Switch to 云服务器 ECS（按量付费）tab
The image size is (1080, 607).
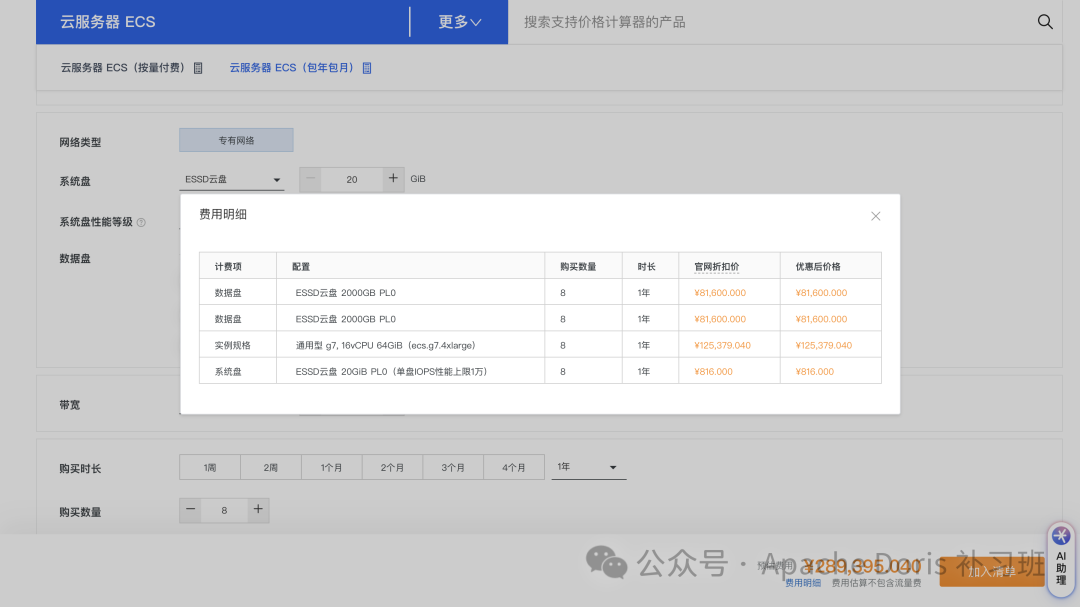123,68
